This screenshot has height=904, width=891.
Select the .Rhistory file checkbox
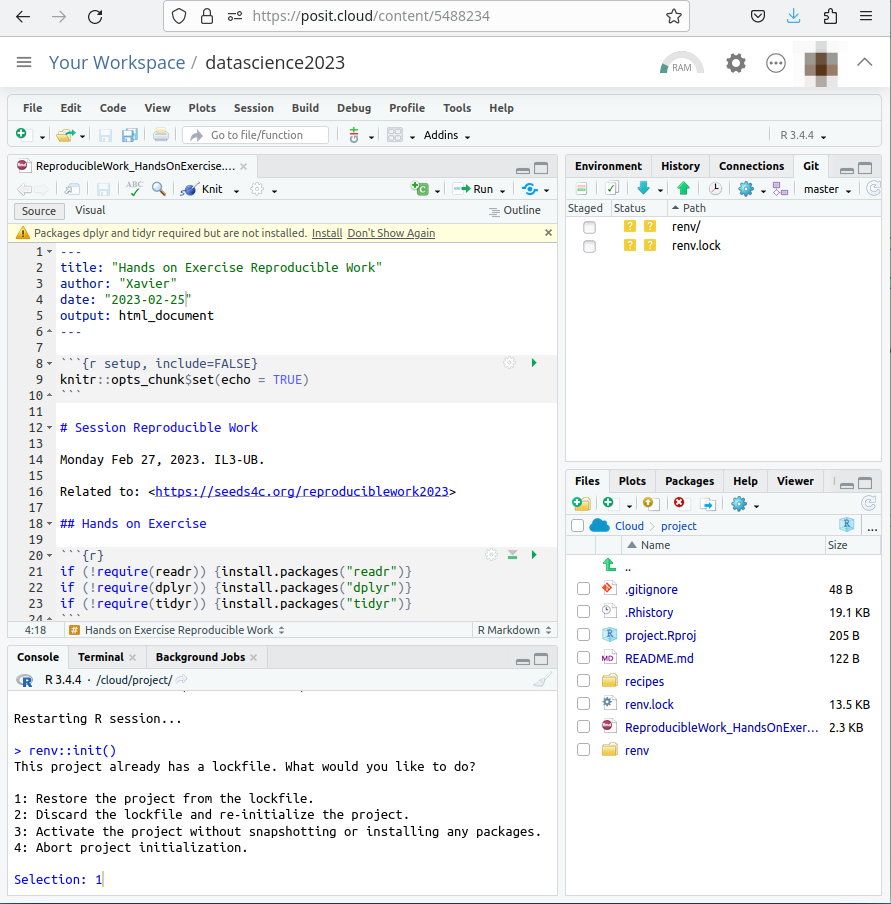(584, 612)
